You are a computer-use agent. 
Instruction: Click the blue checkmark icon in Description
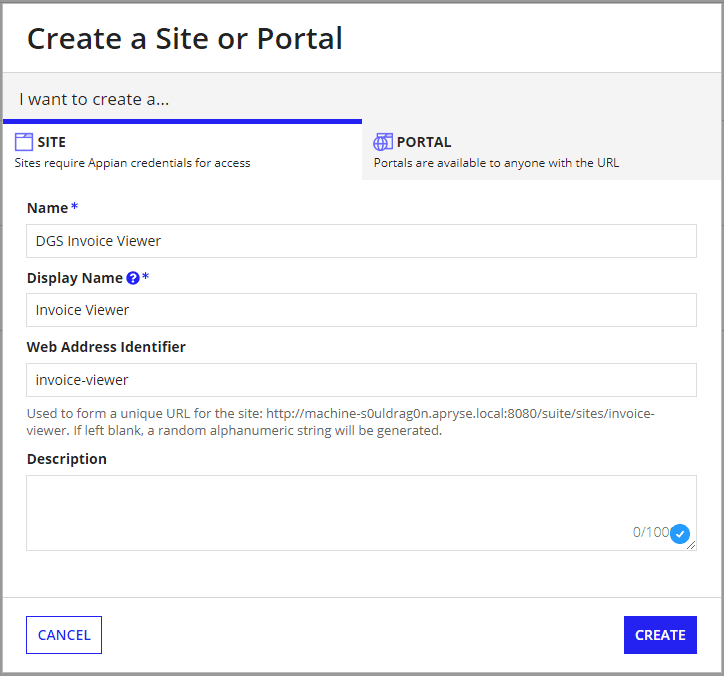pyautogui.click(x=681, y=534)
